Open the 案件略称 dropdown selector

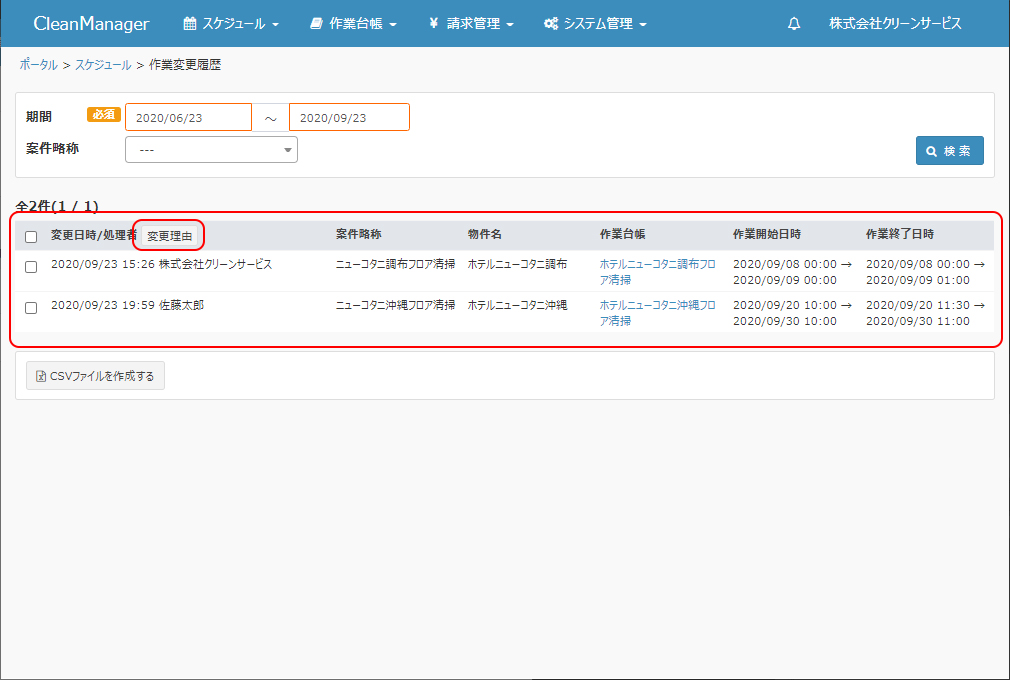click(211, 149)
